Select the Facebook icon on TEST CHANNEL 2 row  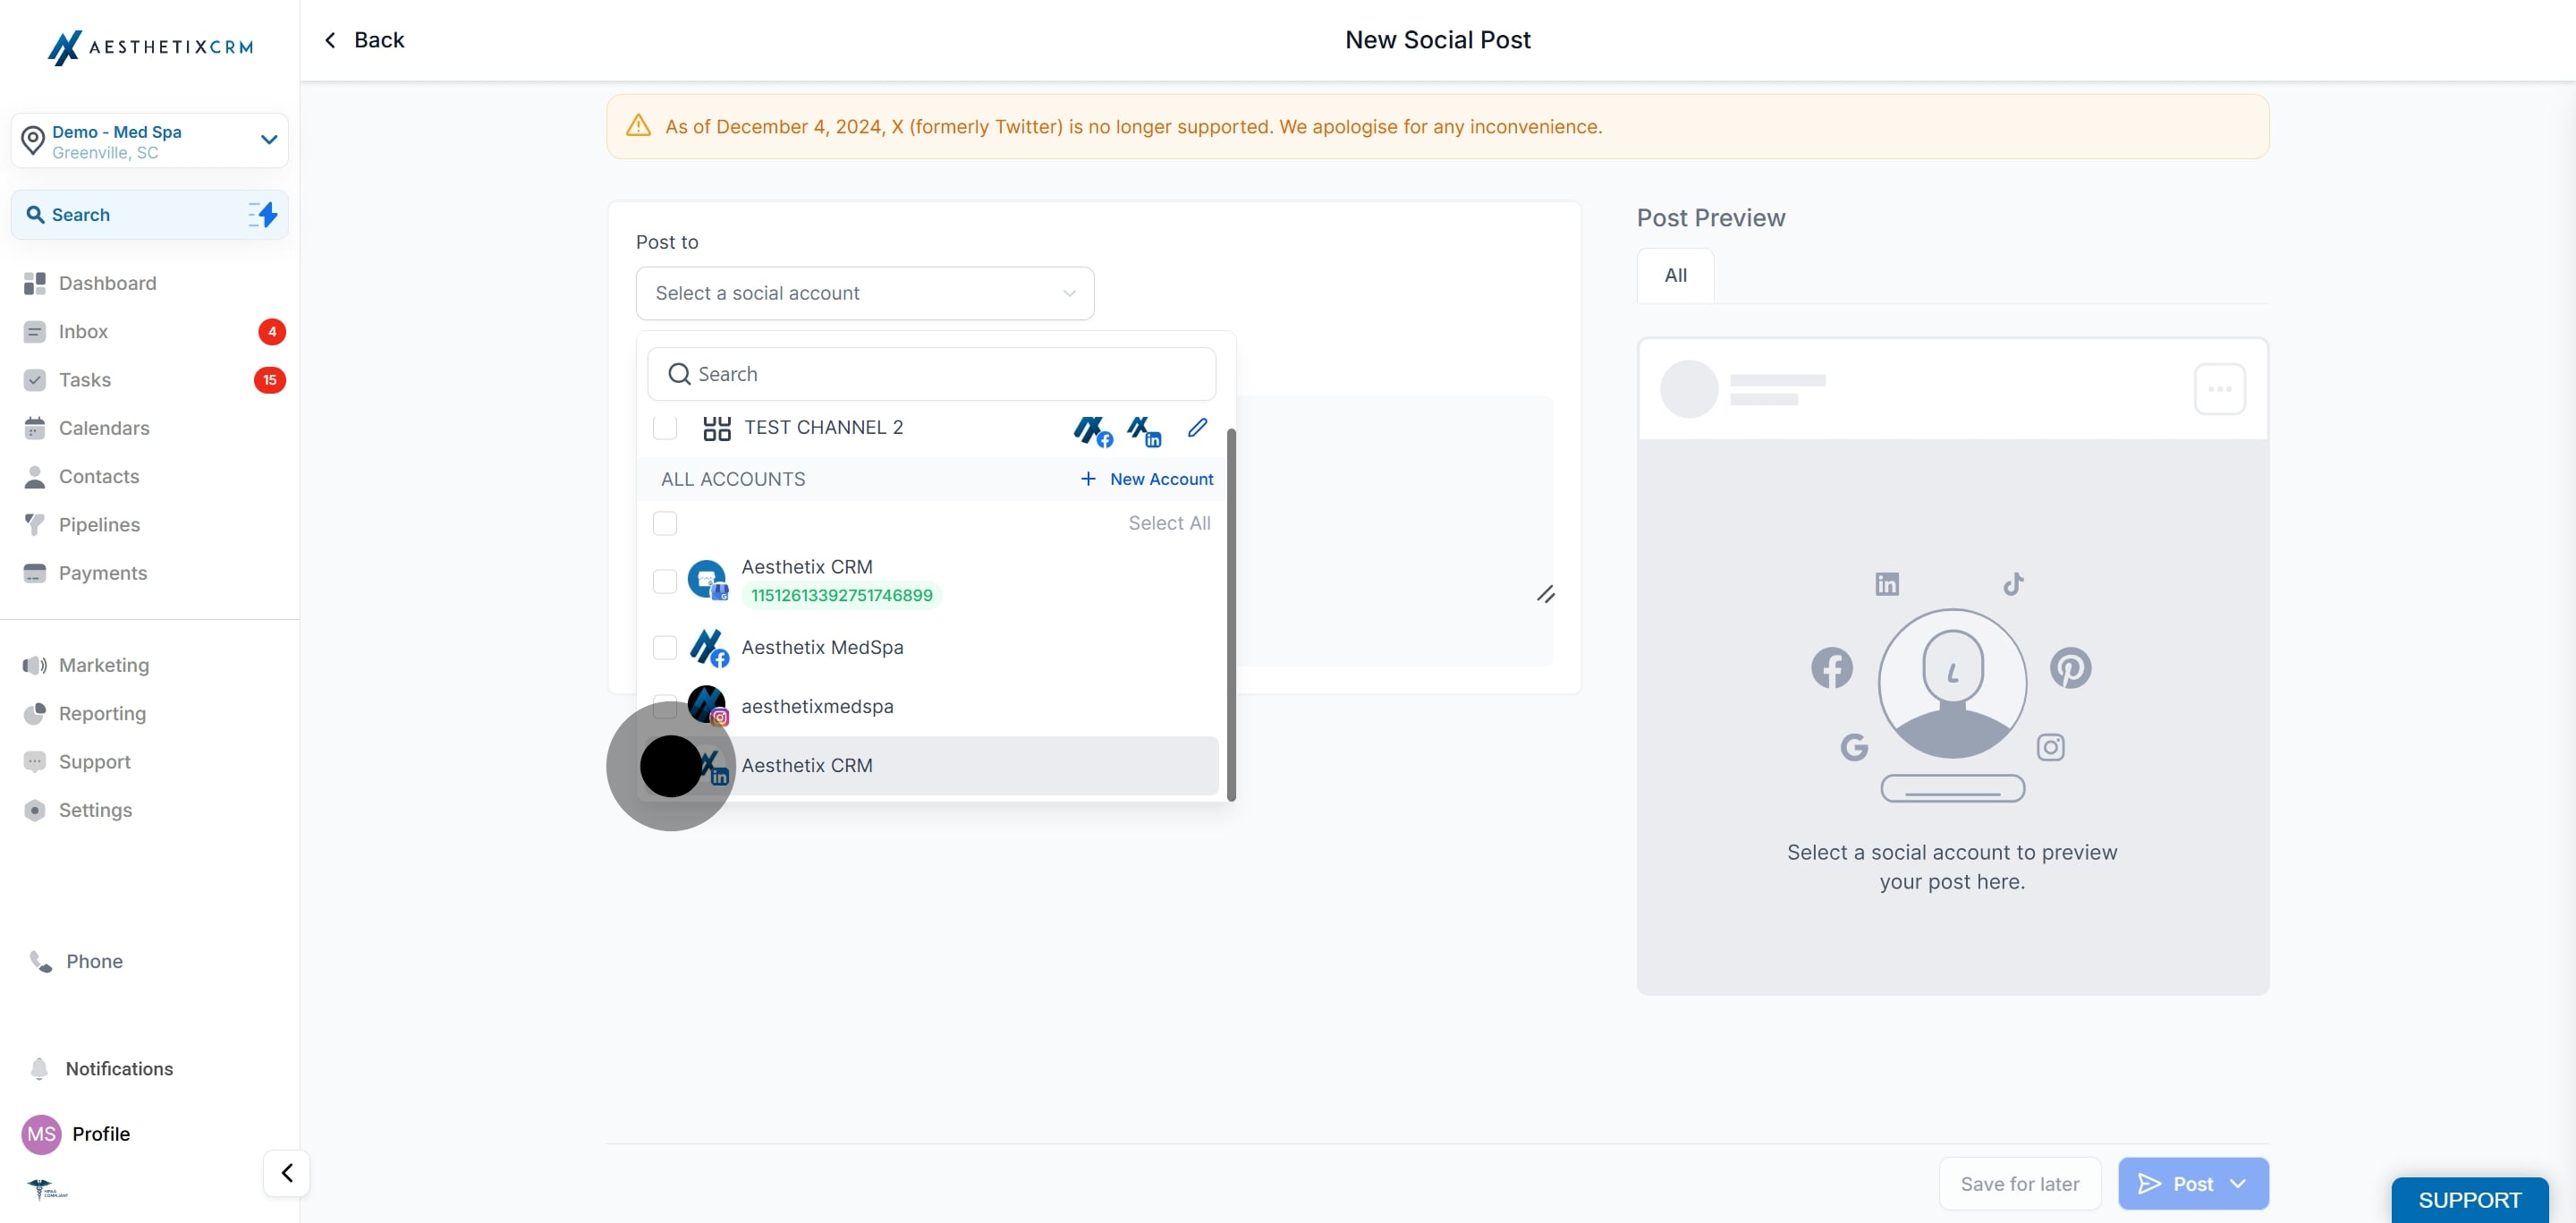pos(1092,430)
